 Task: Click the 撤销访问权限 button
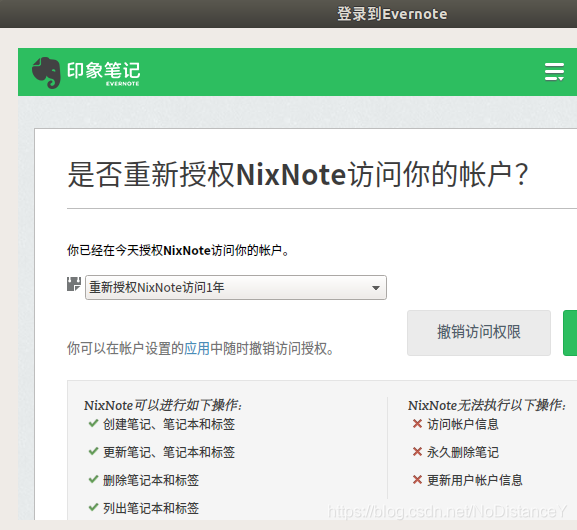tap(479, 333)
